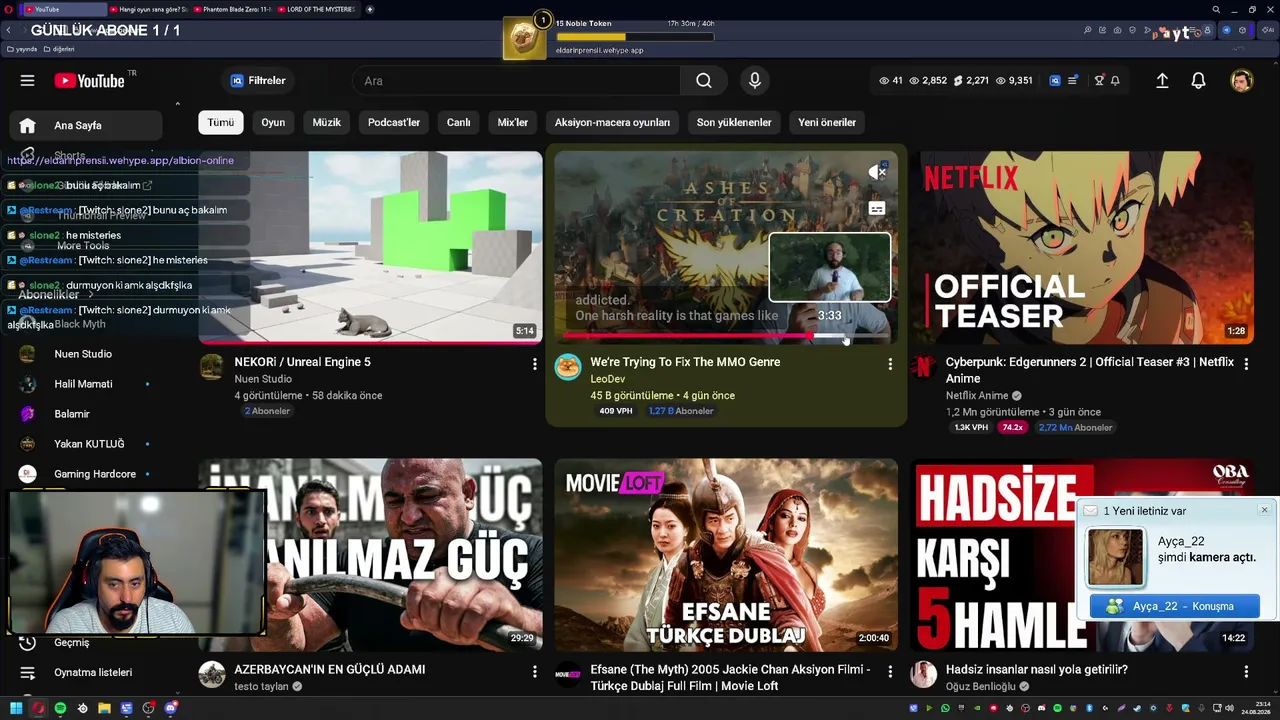Viewport: 1280px width, 720px height.
Task: Select the Müzik filter chip
Action: [x=327, y=122]
